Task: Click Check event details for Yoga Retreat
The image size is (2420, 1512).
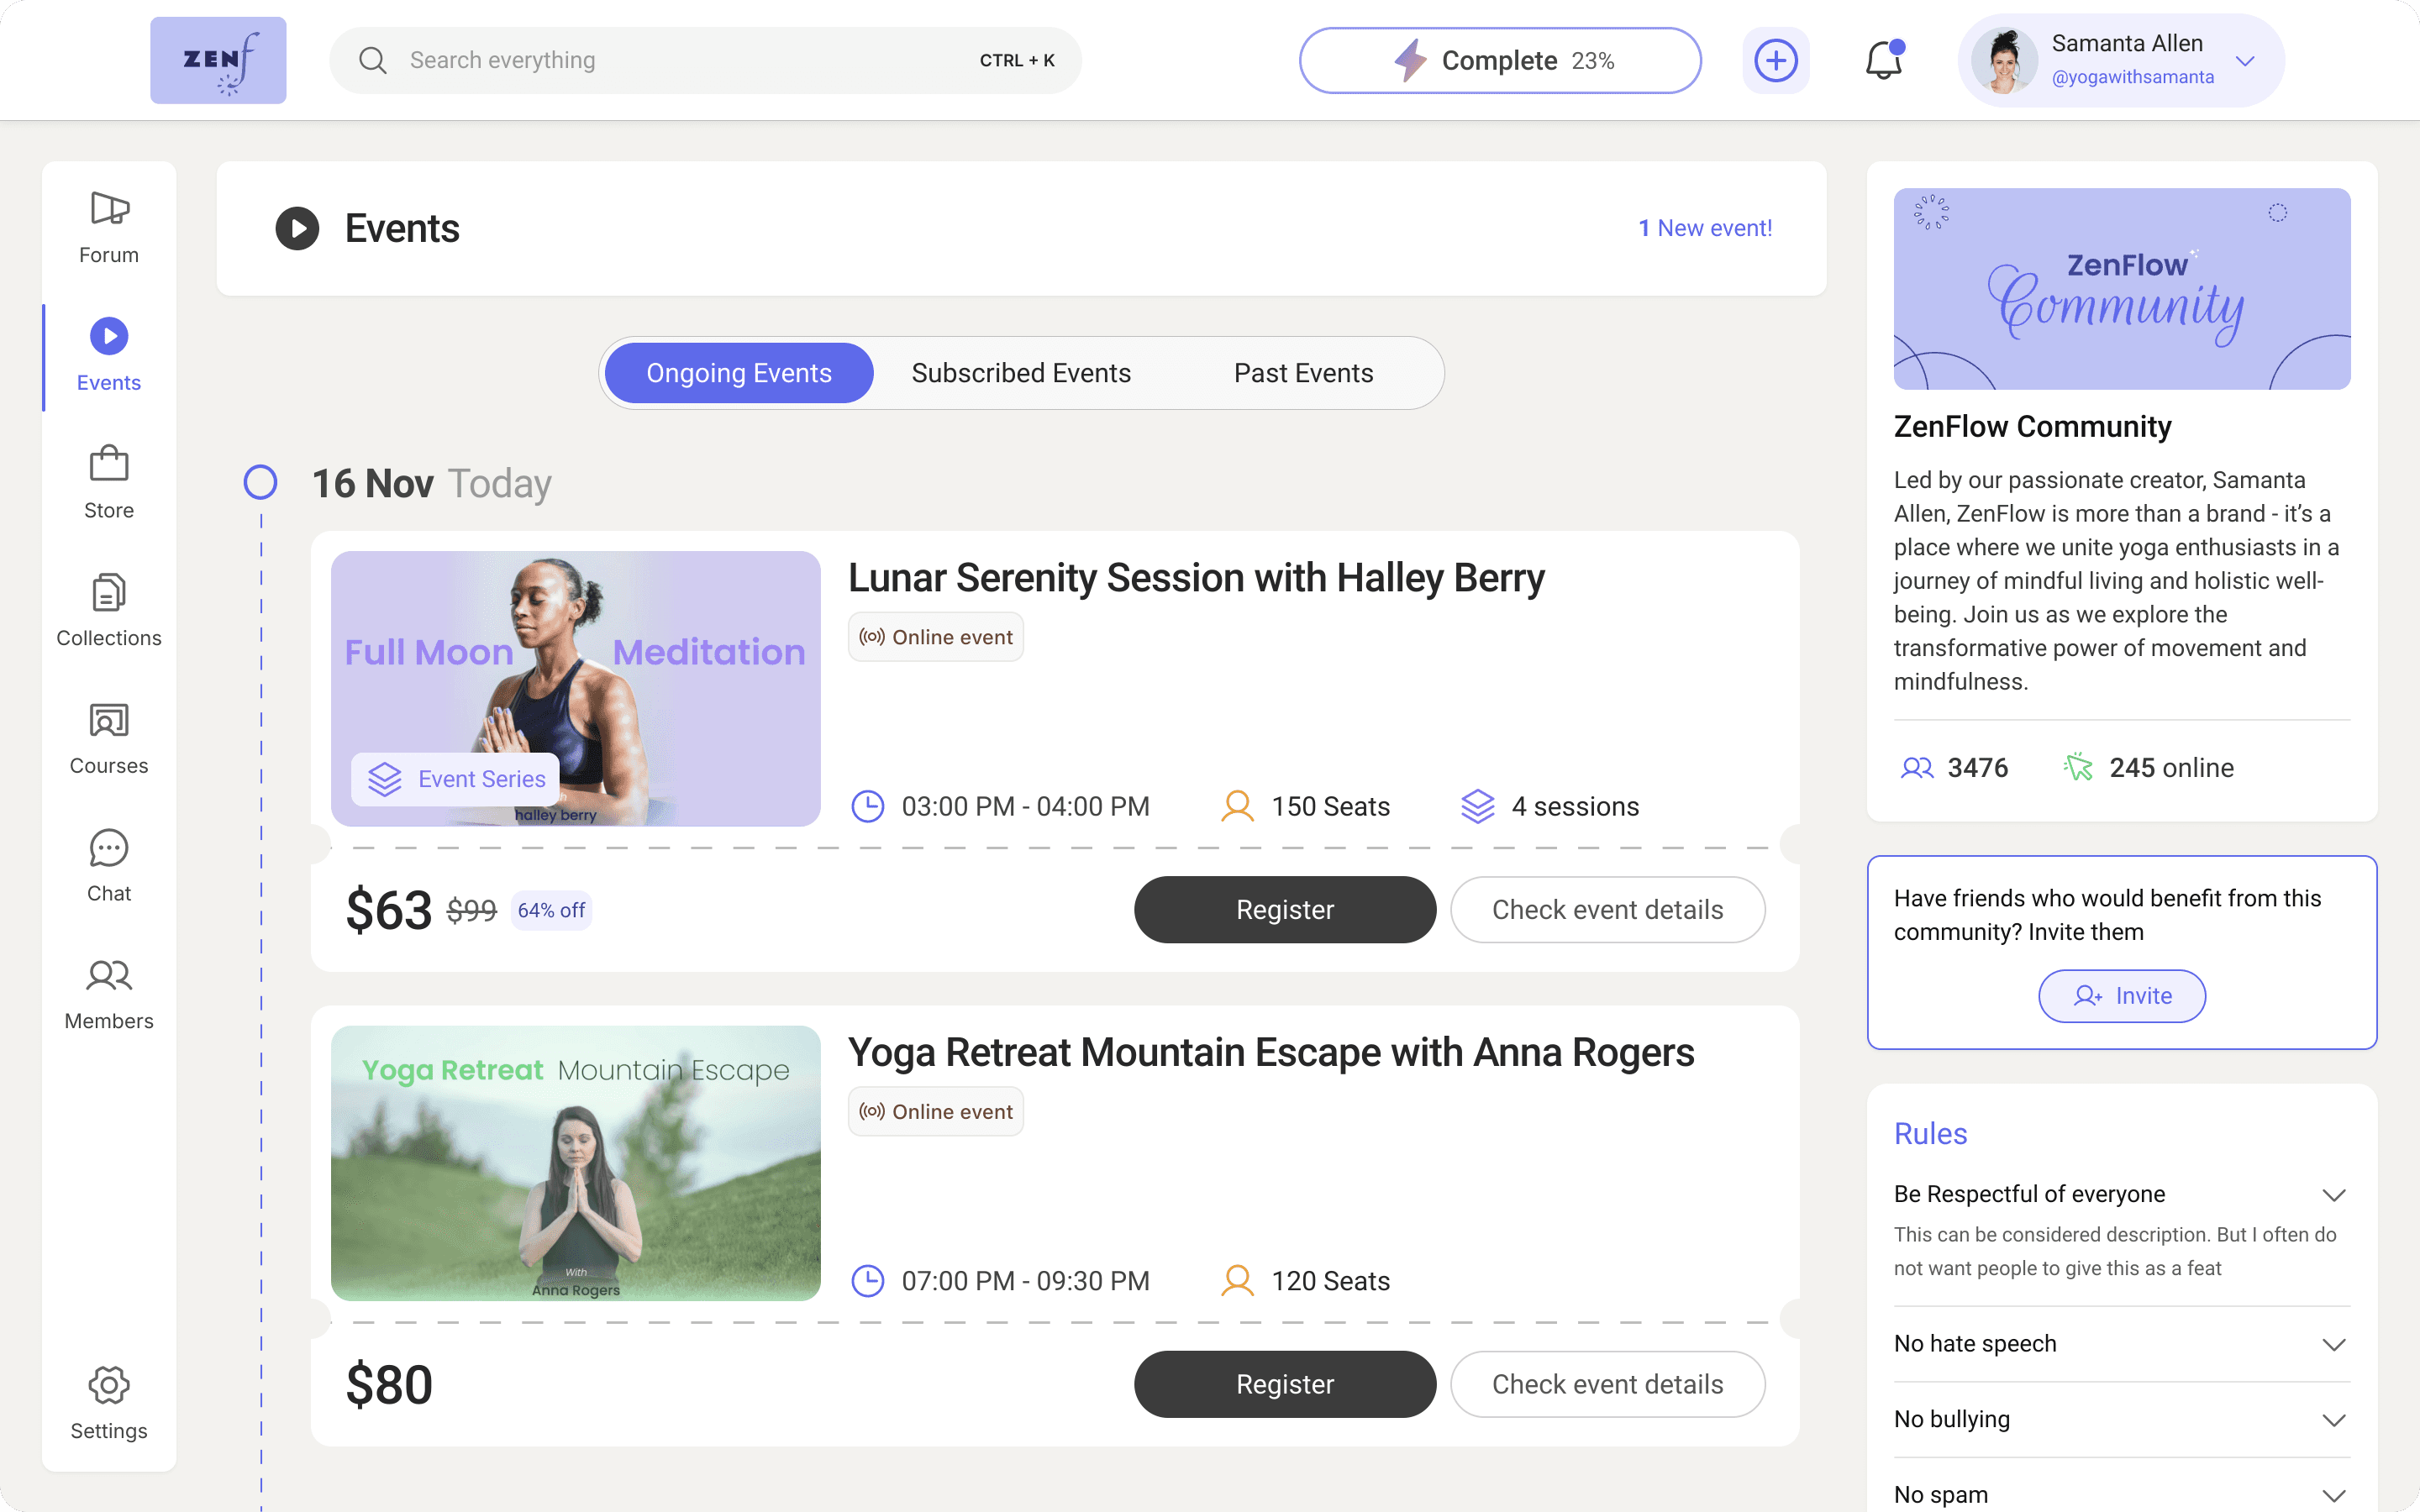Action: [x=1607, y=1384]
